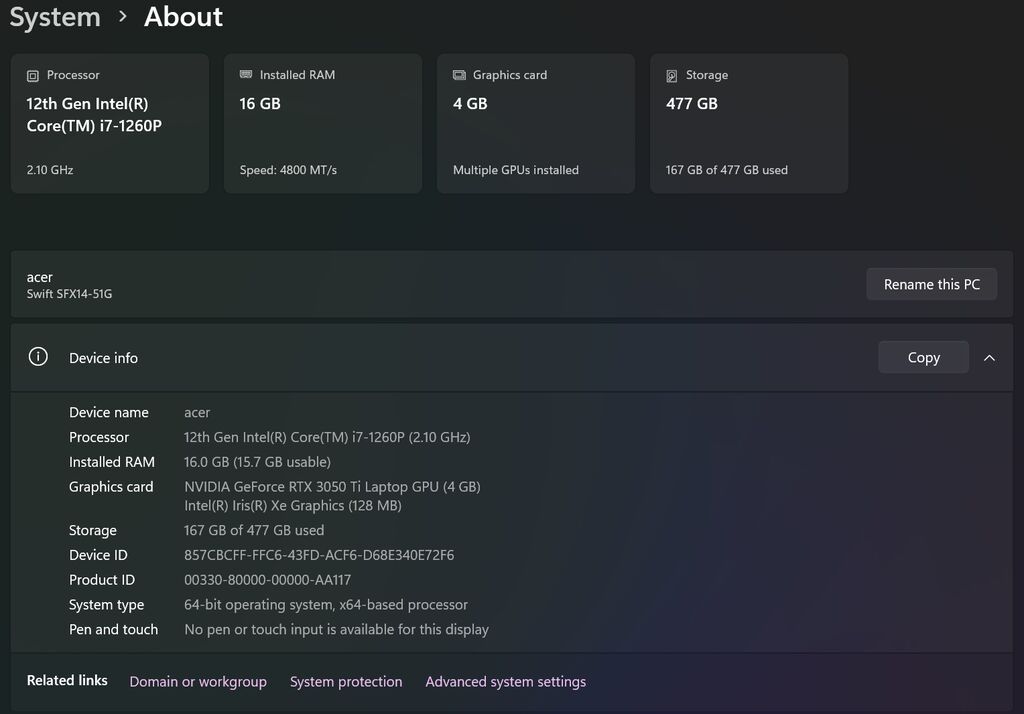Click the Device info circle icon
This screenshot has height=714, width=1024.
[x=38, y=357]
